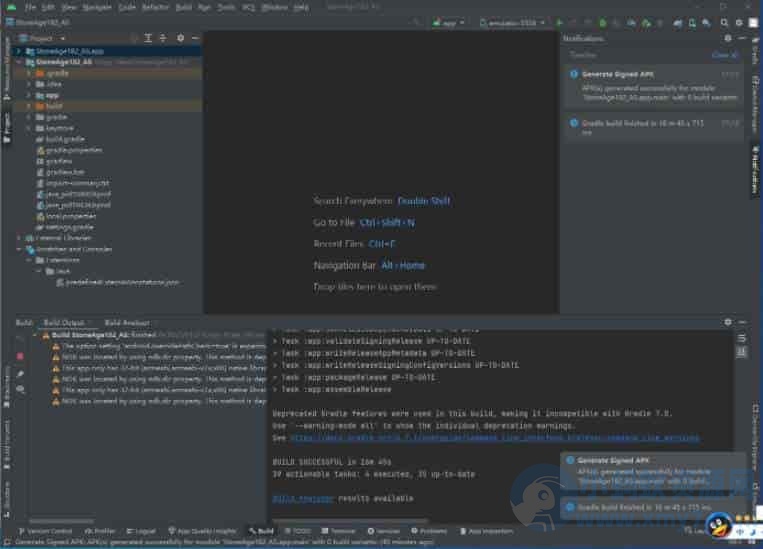Open the Problems tool window
Screen dimensions: 763x549
pyautogui.click(x=429, y=531)
